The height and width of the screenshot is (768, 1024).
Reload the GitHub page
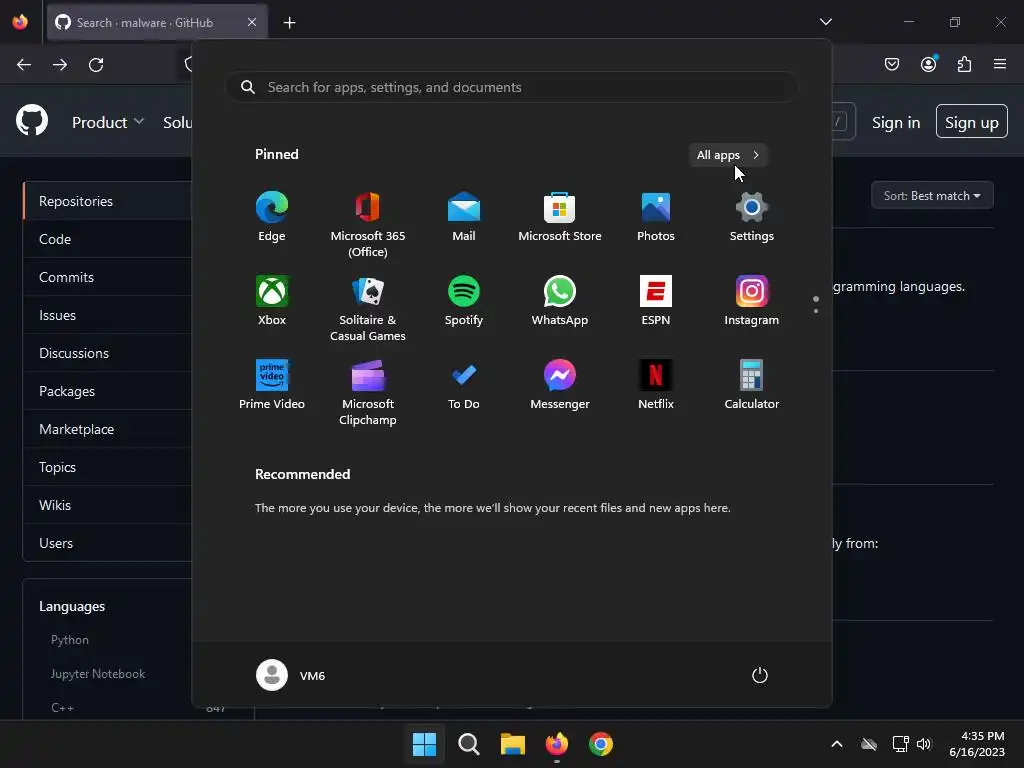pos(96,65)
